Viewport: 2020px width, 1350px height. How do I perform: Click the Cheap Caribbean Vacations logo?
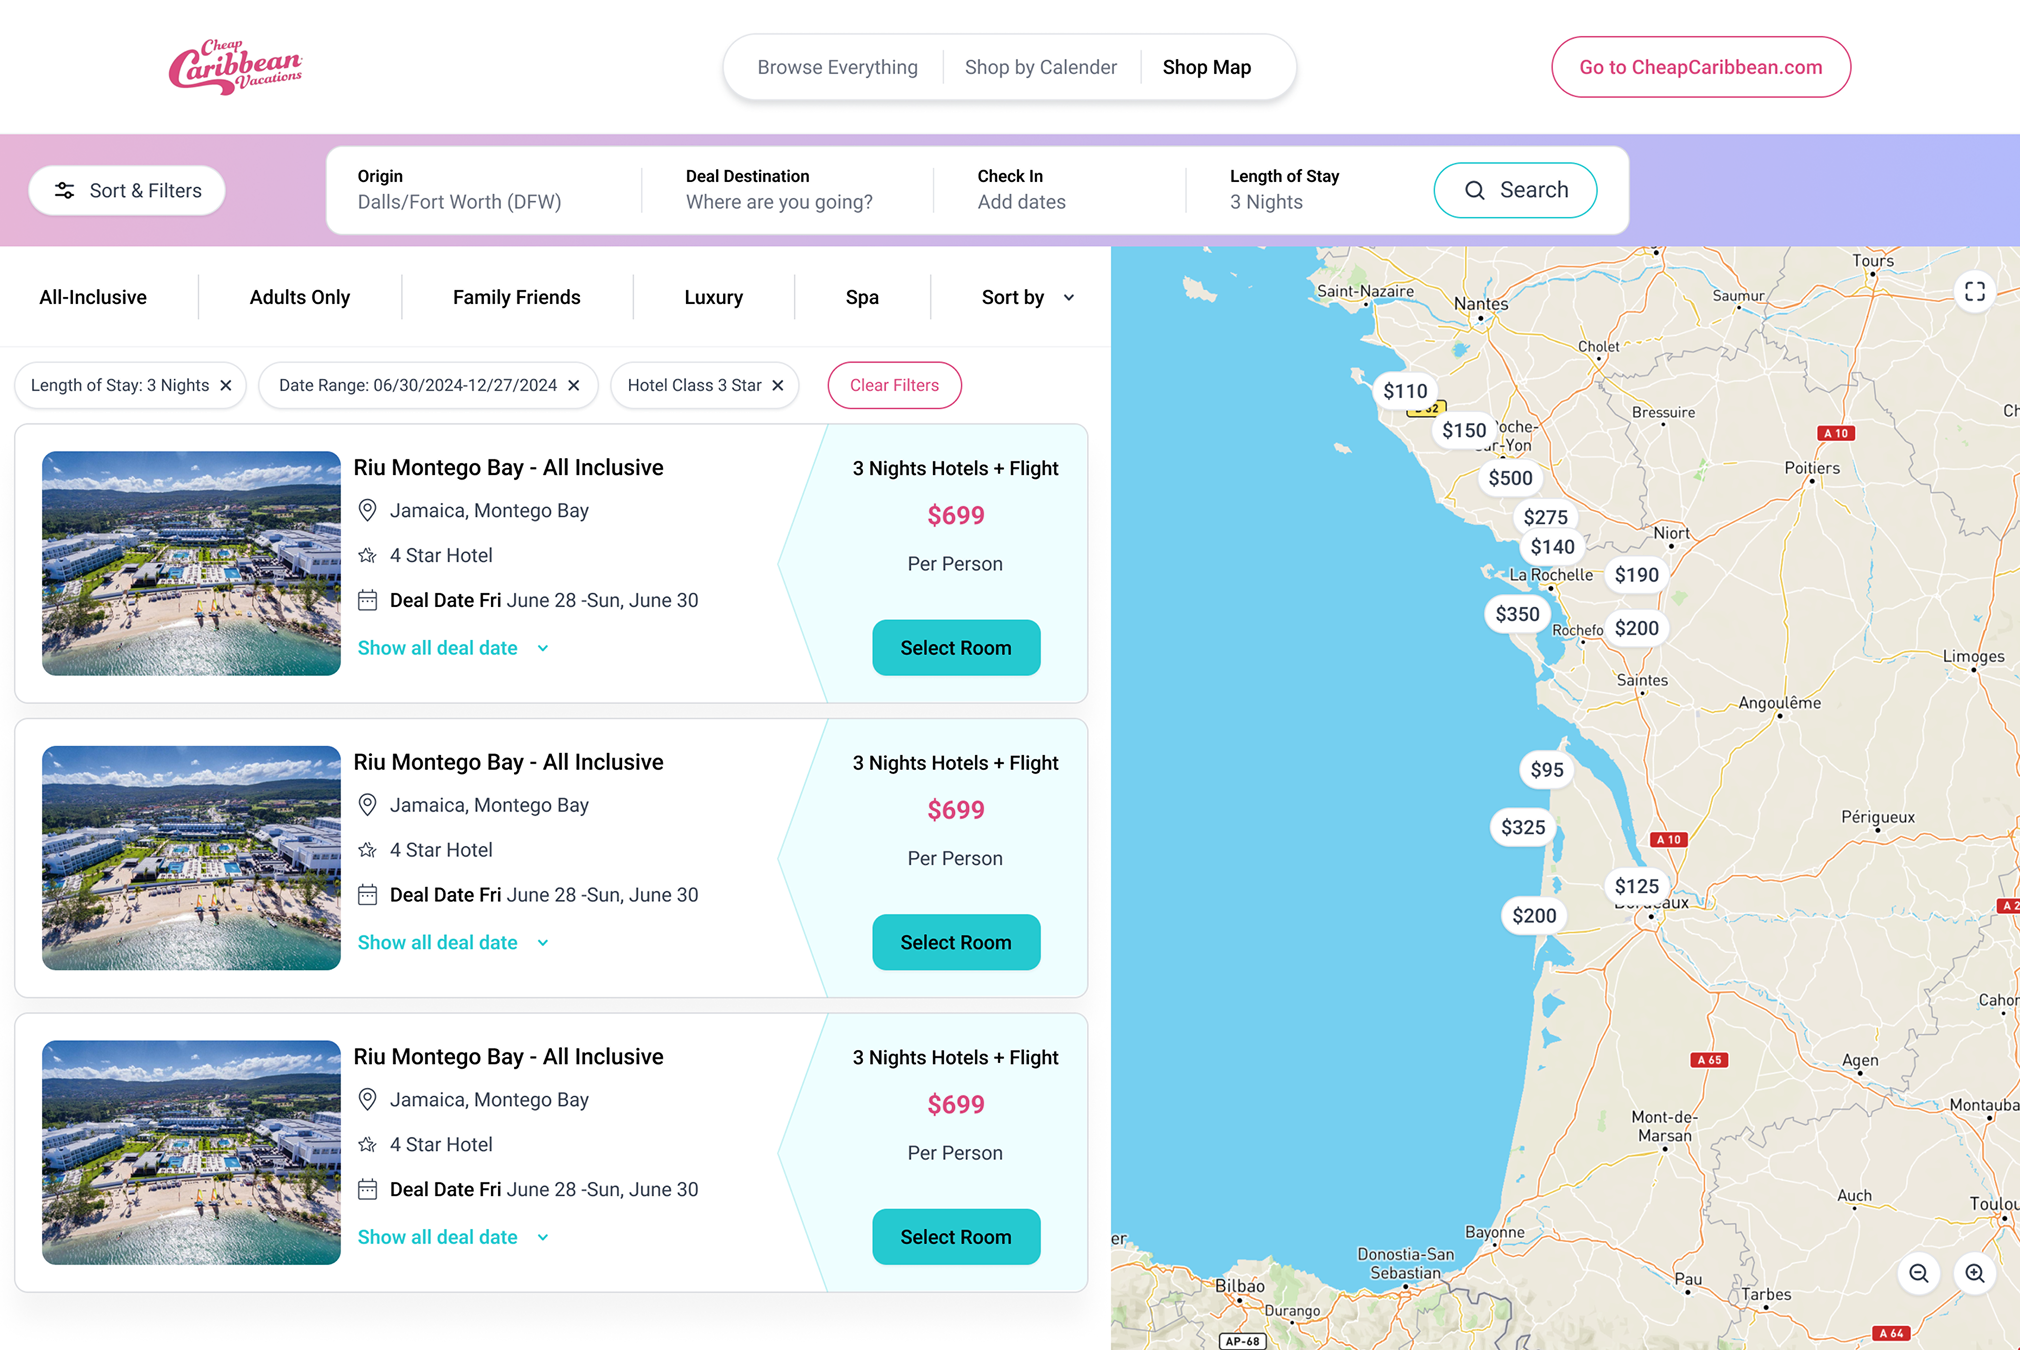pyautogui.click(x=235, y=67)
